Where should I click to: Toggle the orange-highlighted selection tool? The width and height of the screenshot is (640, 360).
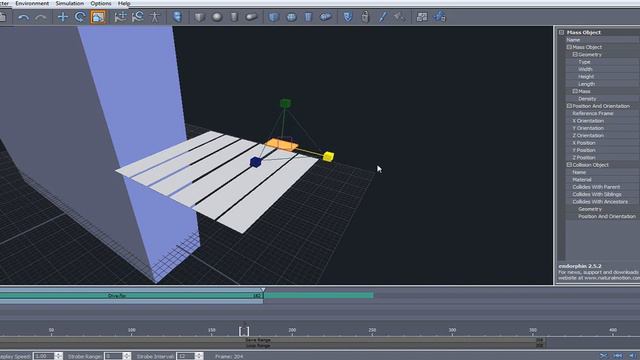point(98,17)
